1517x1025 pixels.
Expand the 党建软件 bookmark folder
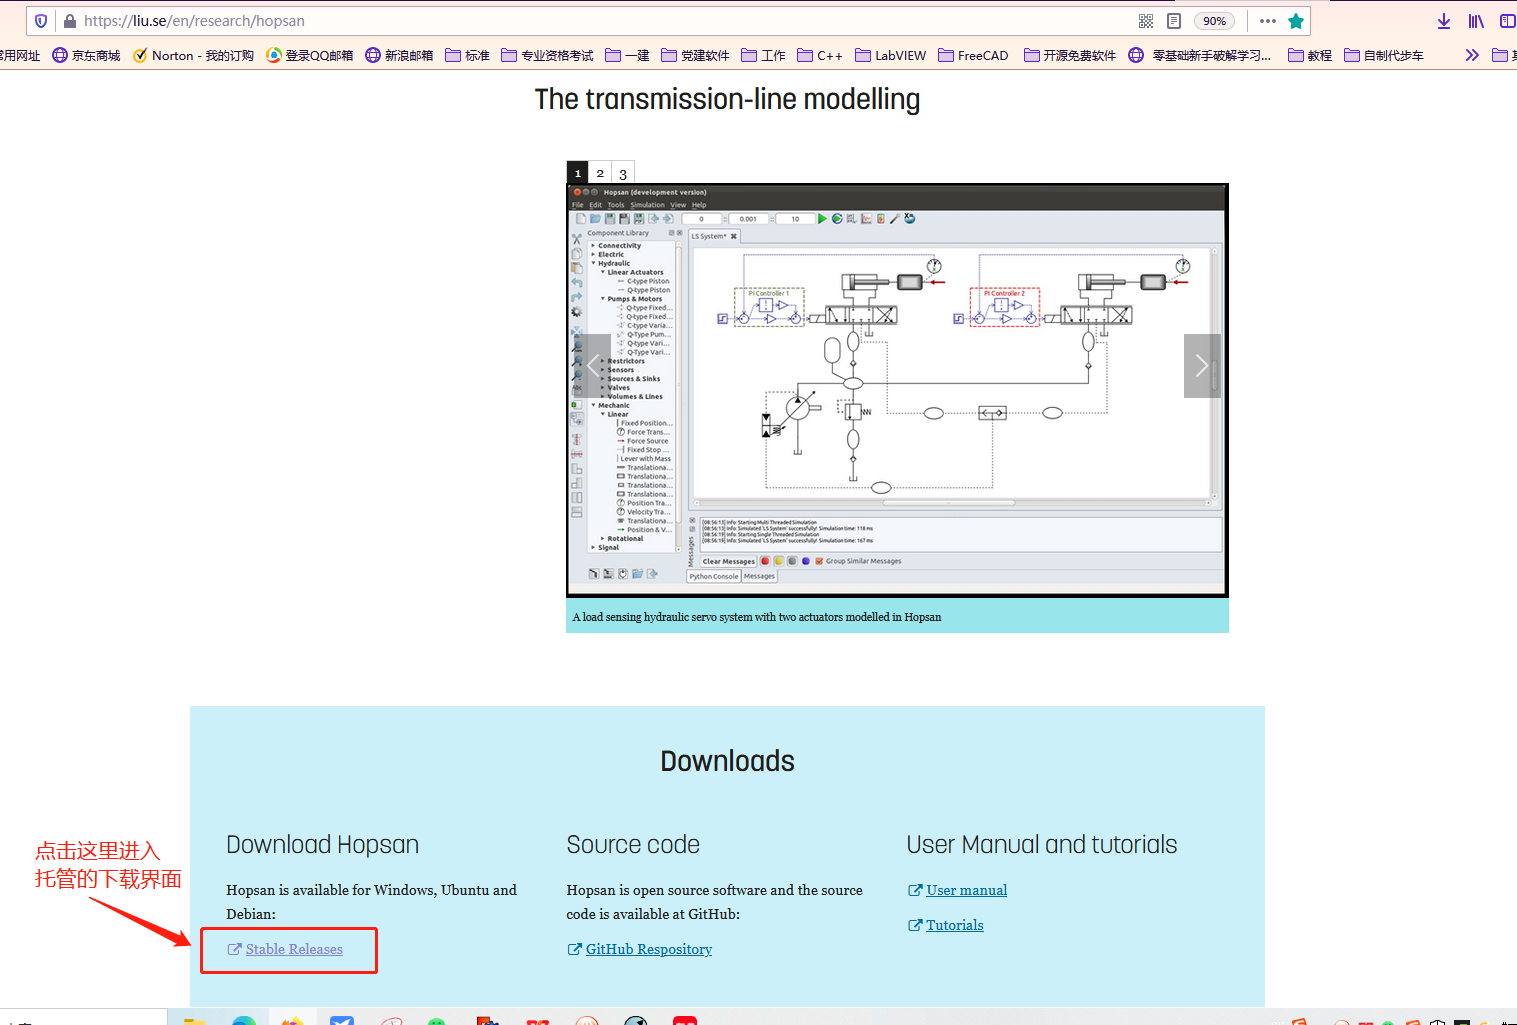(695, 55)
